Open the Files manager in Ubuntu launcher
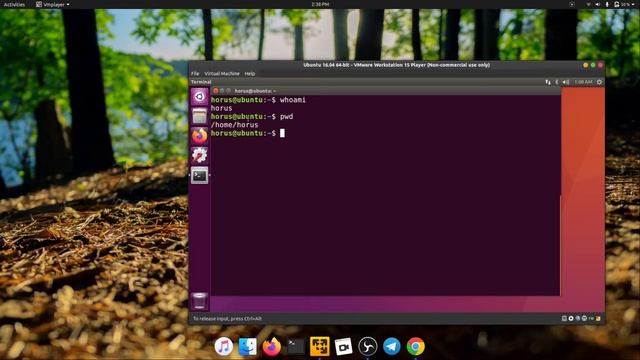640x360 pixels. point(200,116)
